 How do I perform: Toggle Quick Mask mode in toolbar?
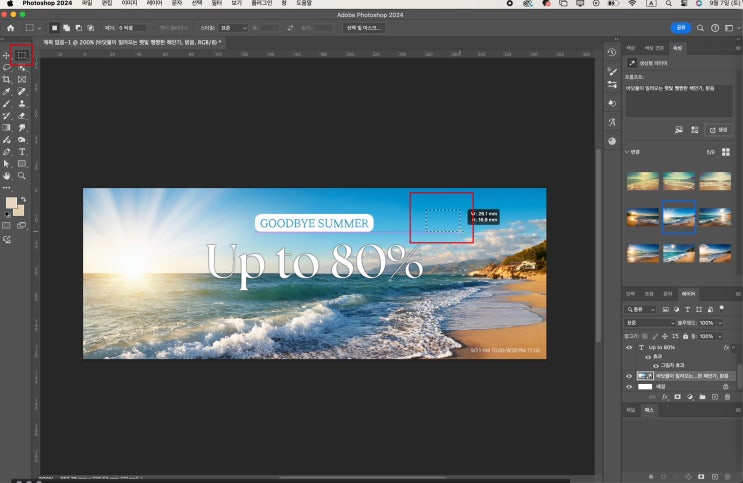click(x=6, y=226)
